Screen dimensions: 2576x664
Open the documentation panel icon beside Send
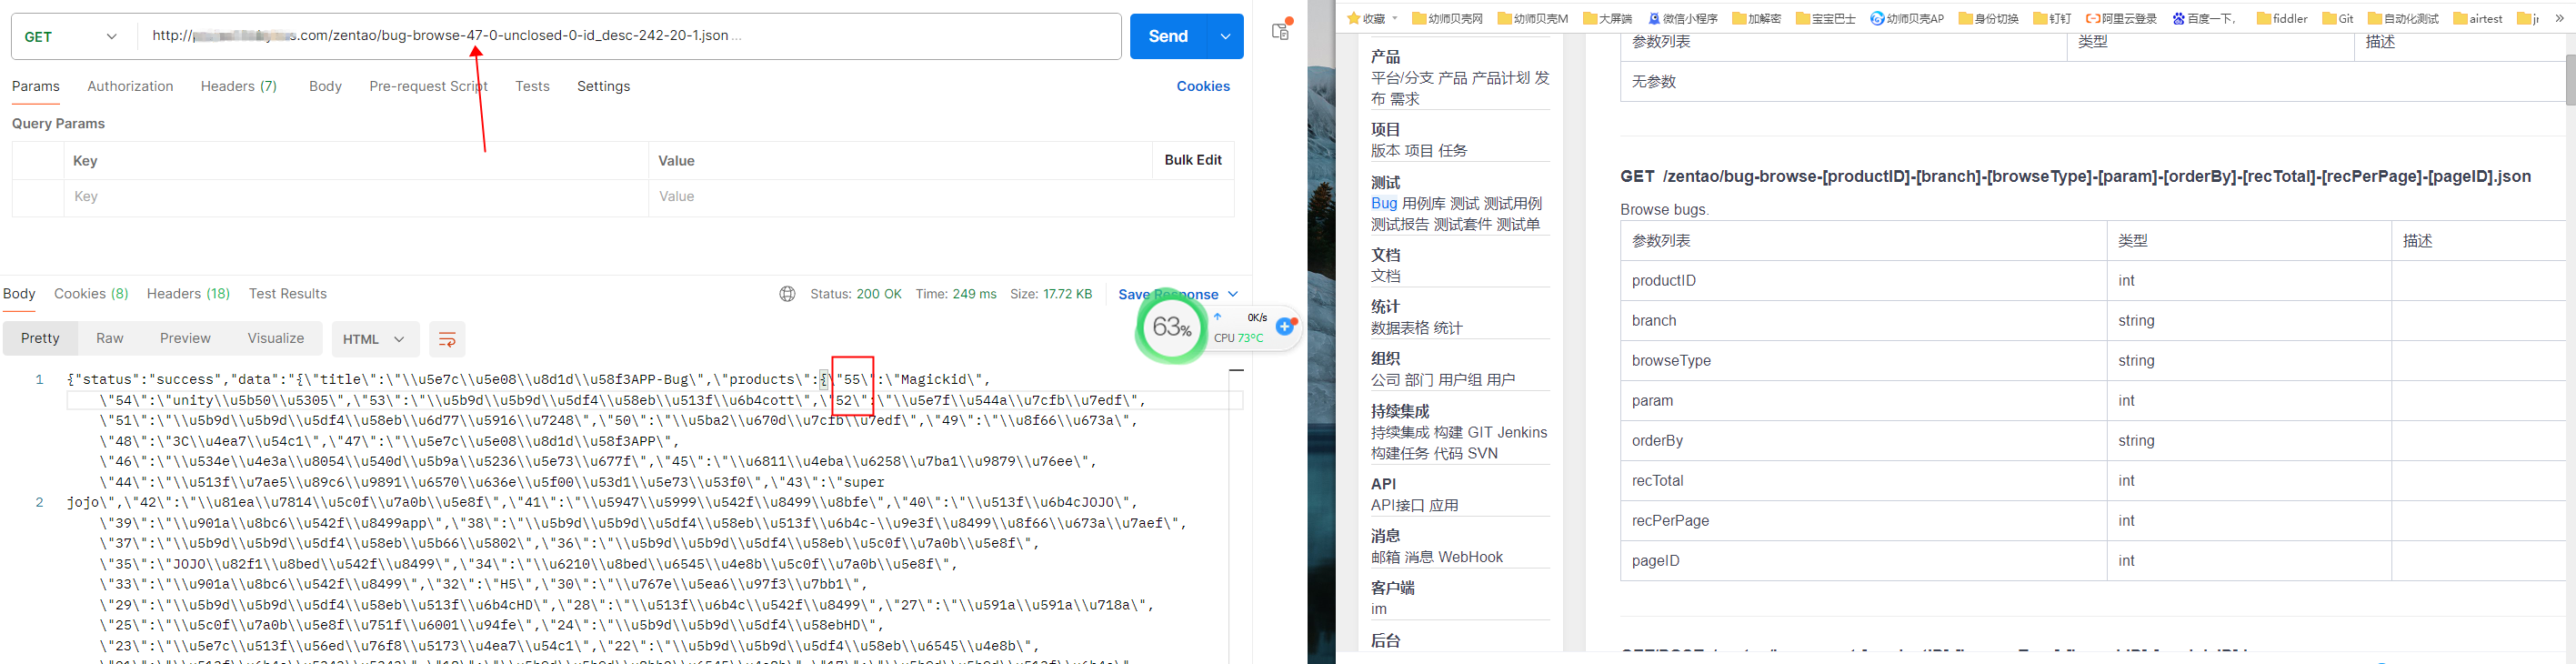(1281, 30)
